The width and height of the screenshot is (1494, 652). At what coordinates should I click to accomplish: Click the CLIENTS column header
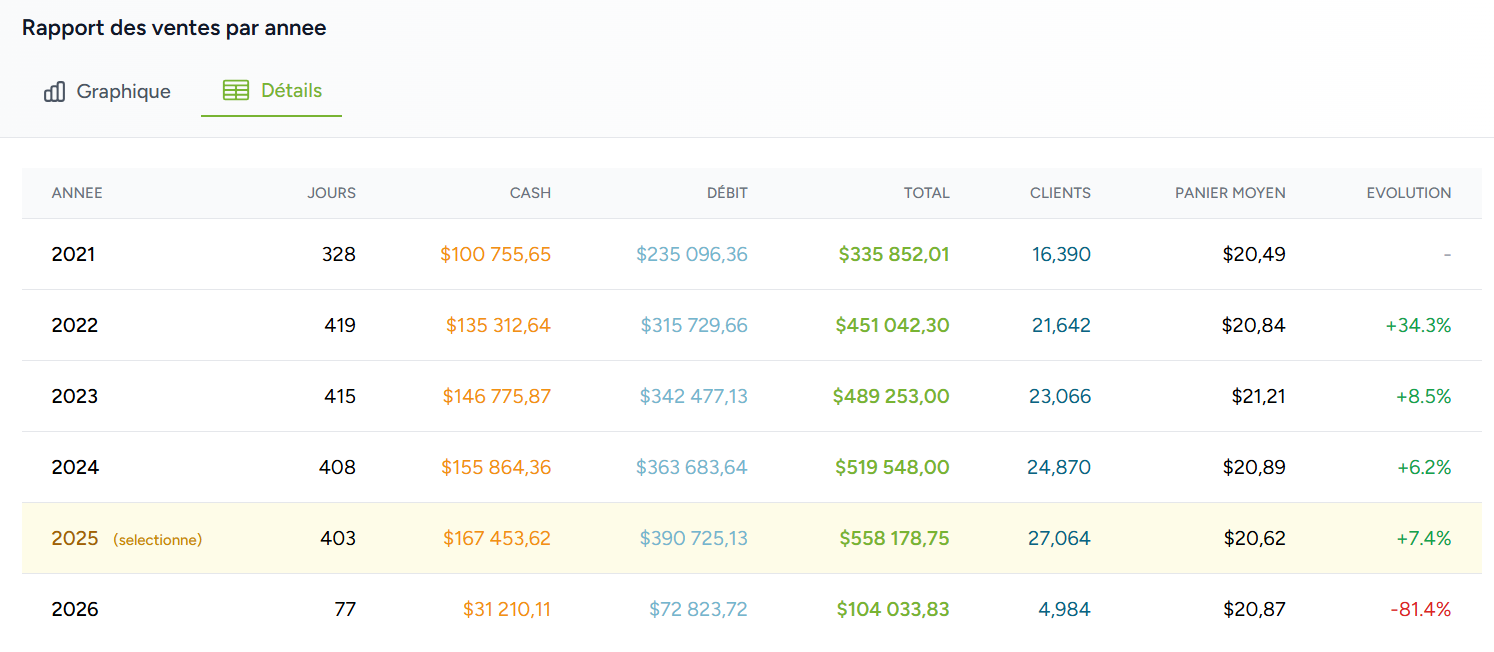1060,193
